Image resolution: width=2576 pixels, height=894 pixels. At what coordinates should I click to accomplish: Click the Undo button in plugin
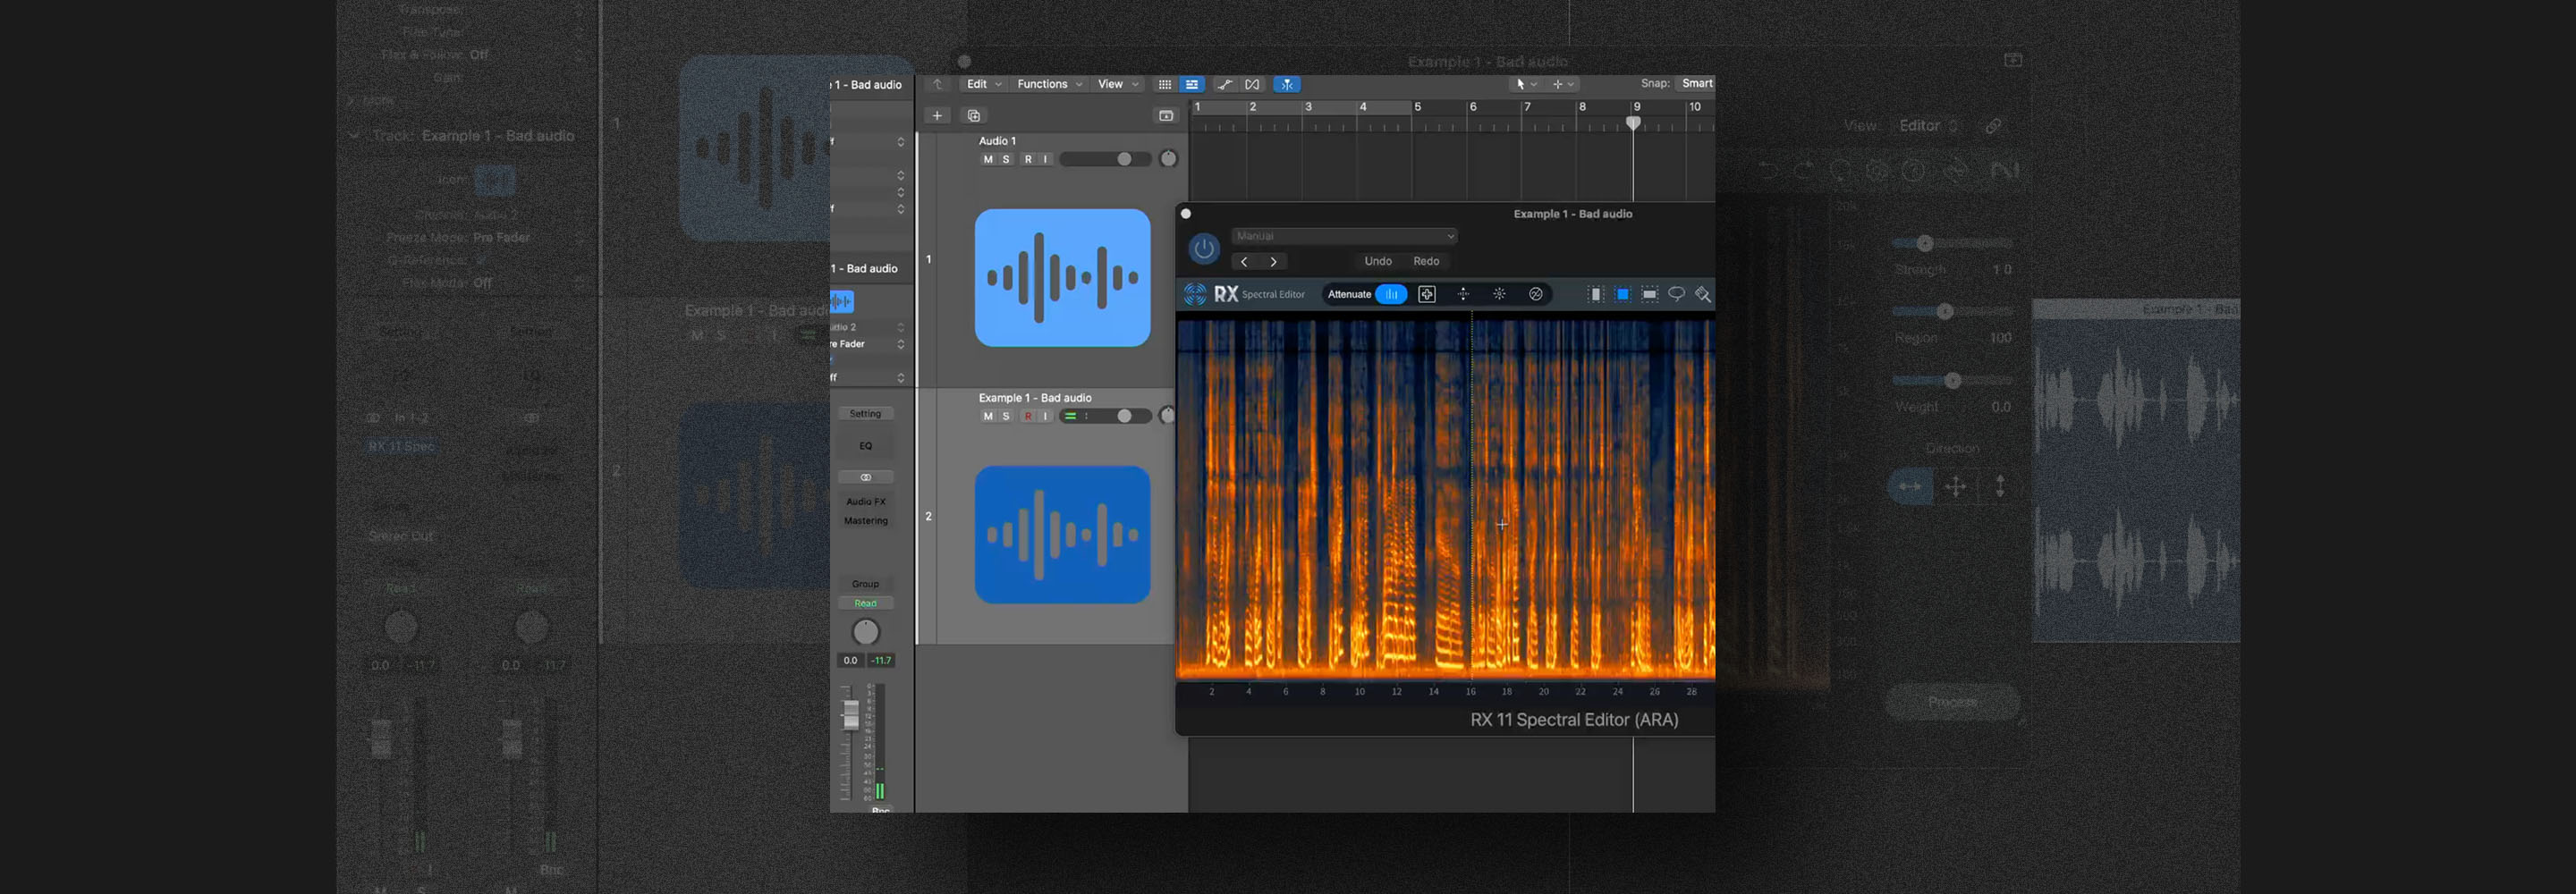(1378, 261)
